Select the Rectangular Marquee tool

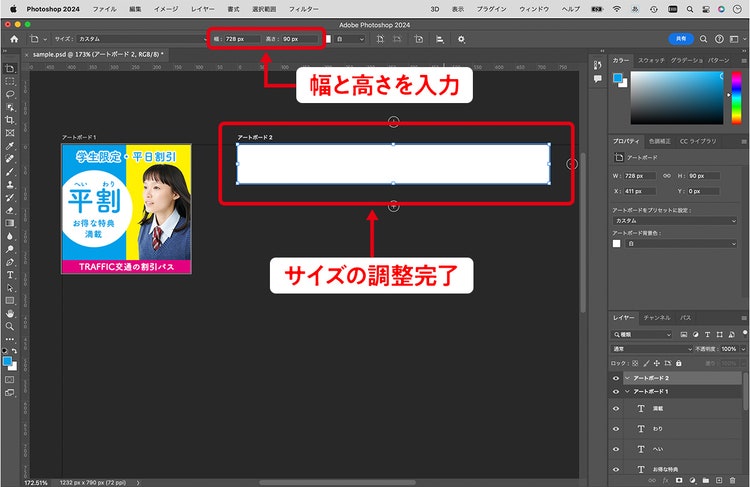(x=10, y=82)
